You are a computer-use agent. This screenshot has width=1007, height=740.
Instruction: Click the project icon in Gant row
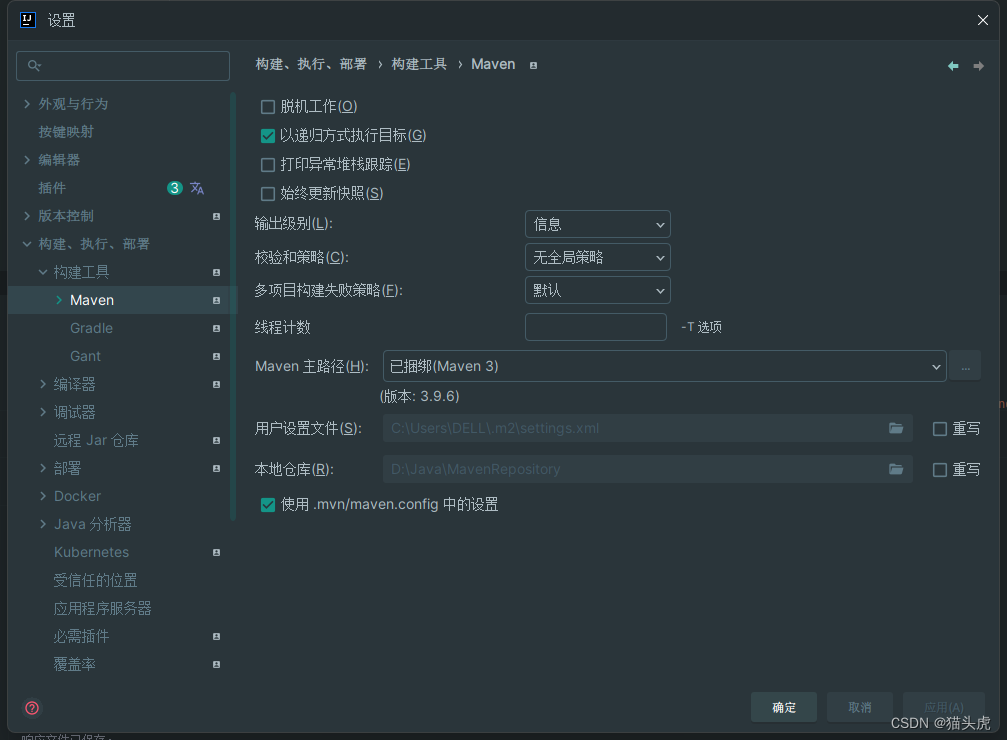click(216, 357)
